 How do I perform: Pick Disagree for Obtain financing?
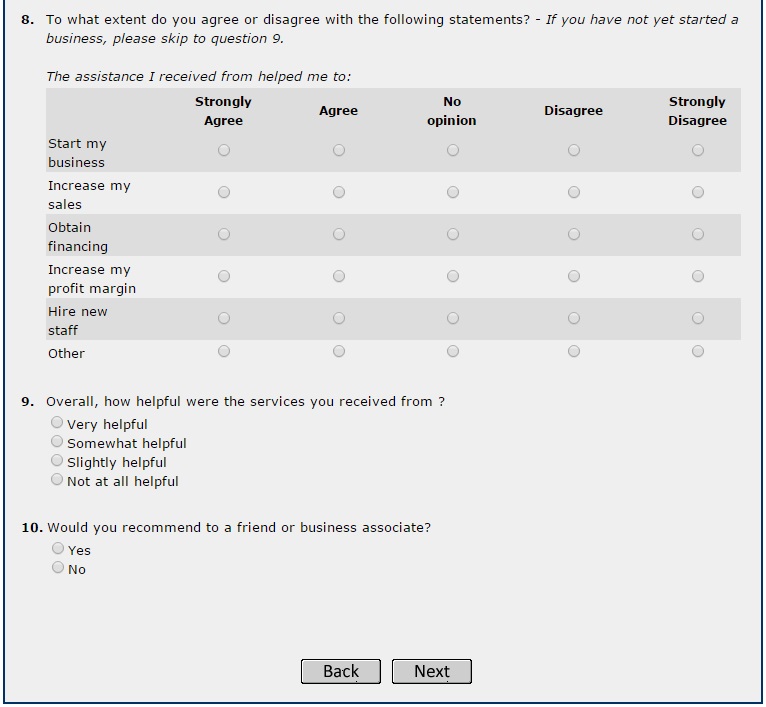pos(574,235)
